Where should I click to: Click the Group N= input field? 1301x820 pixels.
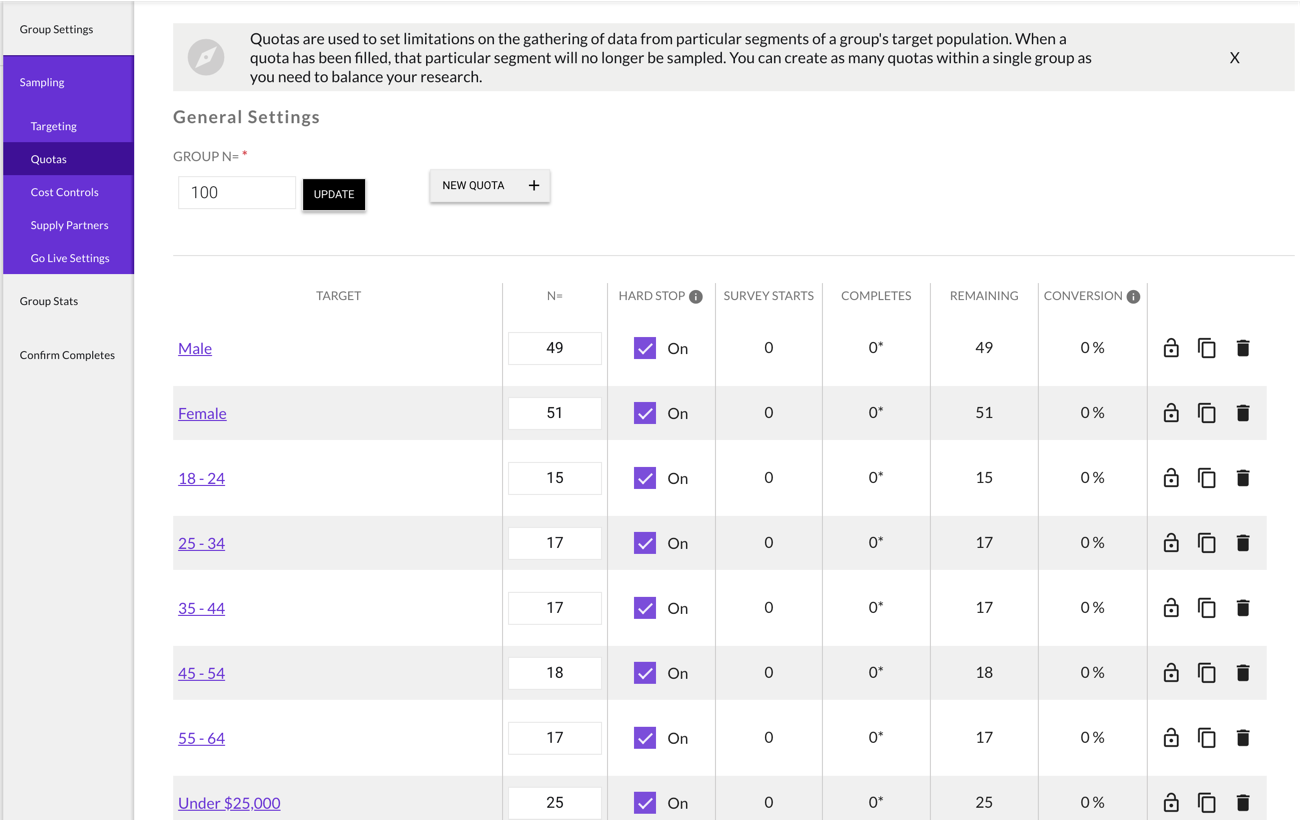(237, 193)
